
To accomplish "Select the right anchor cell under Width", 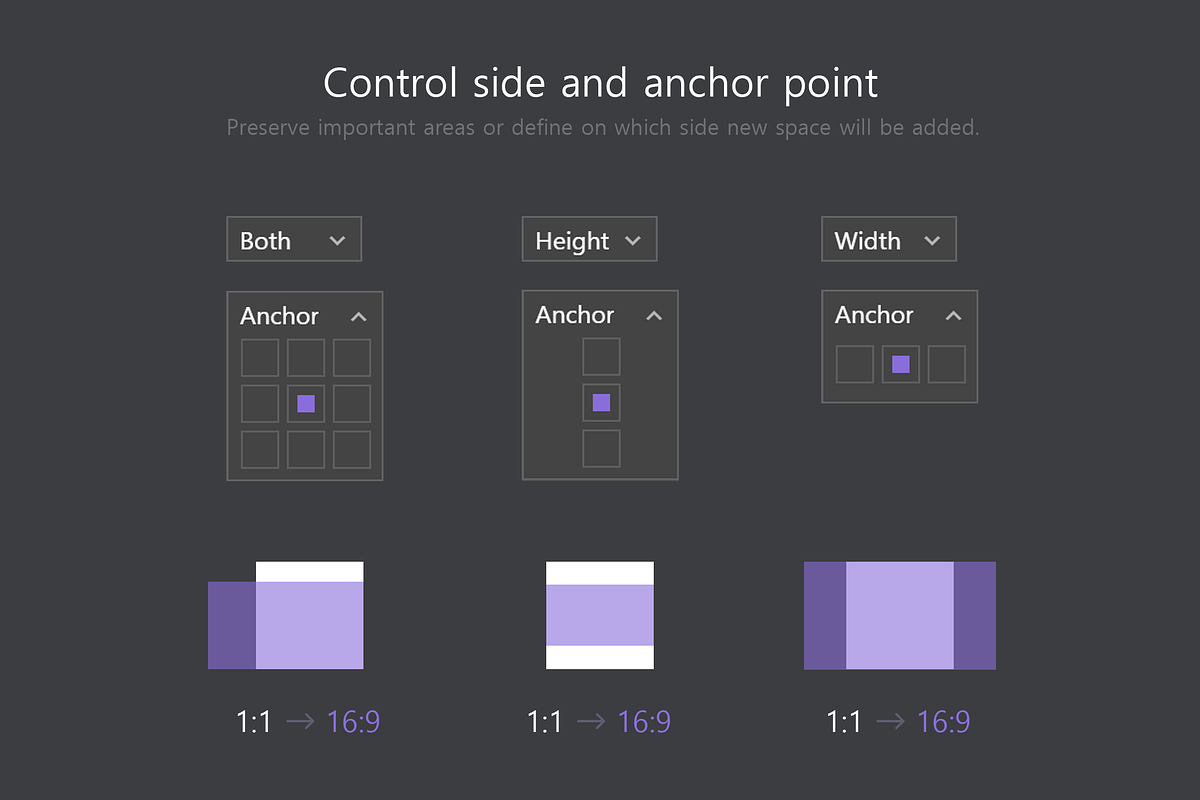I will coord(946,364).
